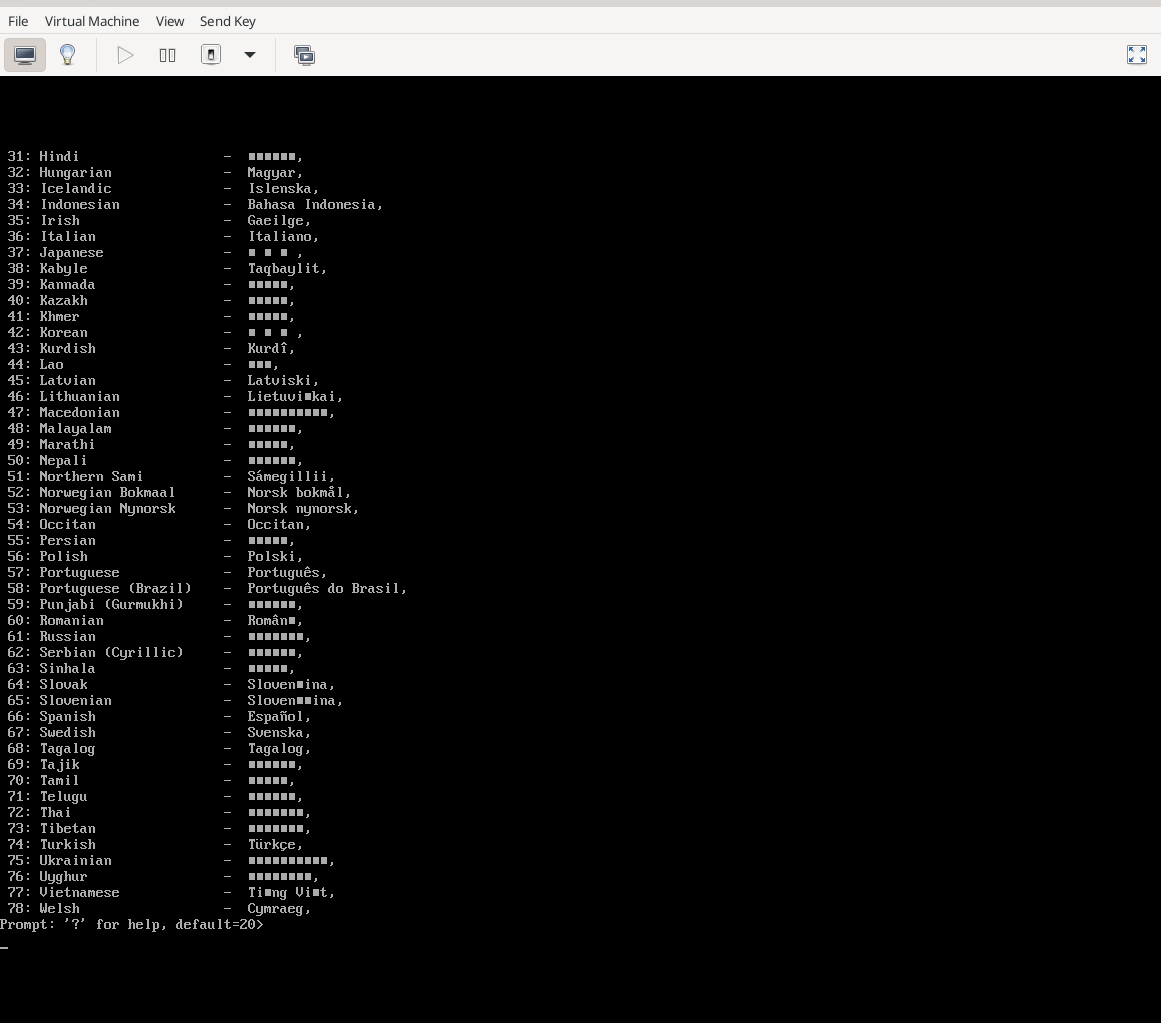Screen dimensions: 1161x1023
Task: Click the '67: Swedish' row
Action: tap(159, 733)
